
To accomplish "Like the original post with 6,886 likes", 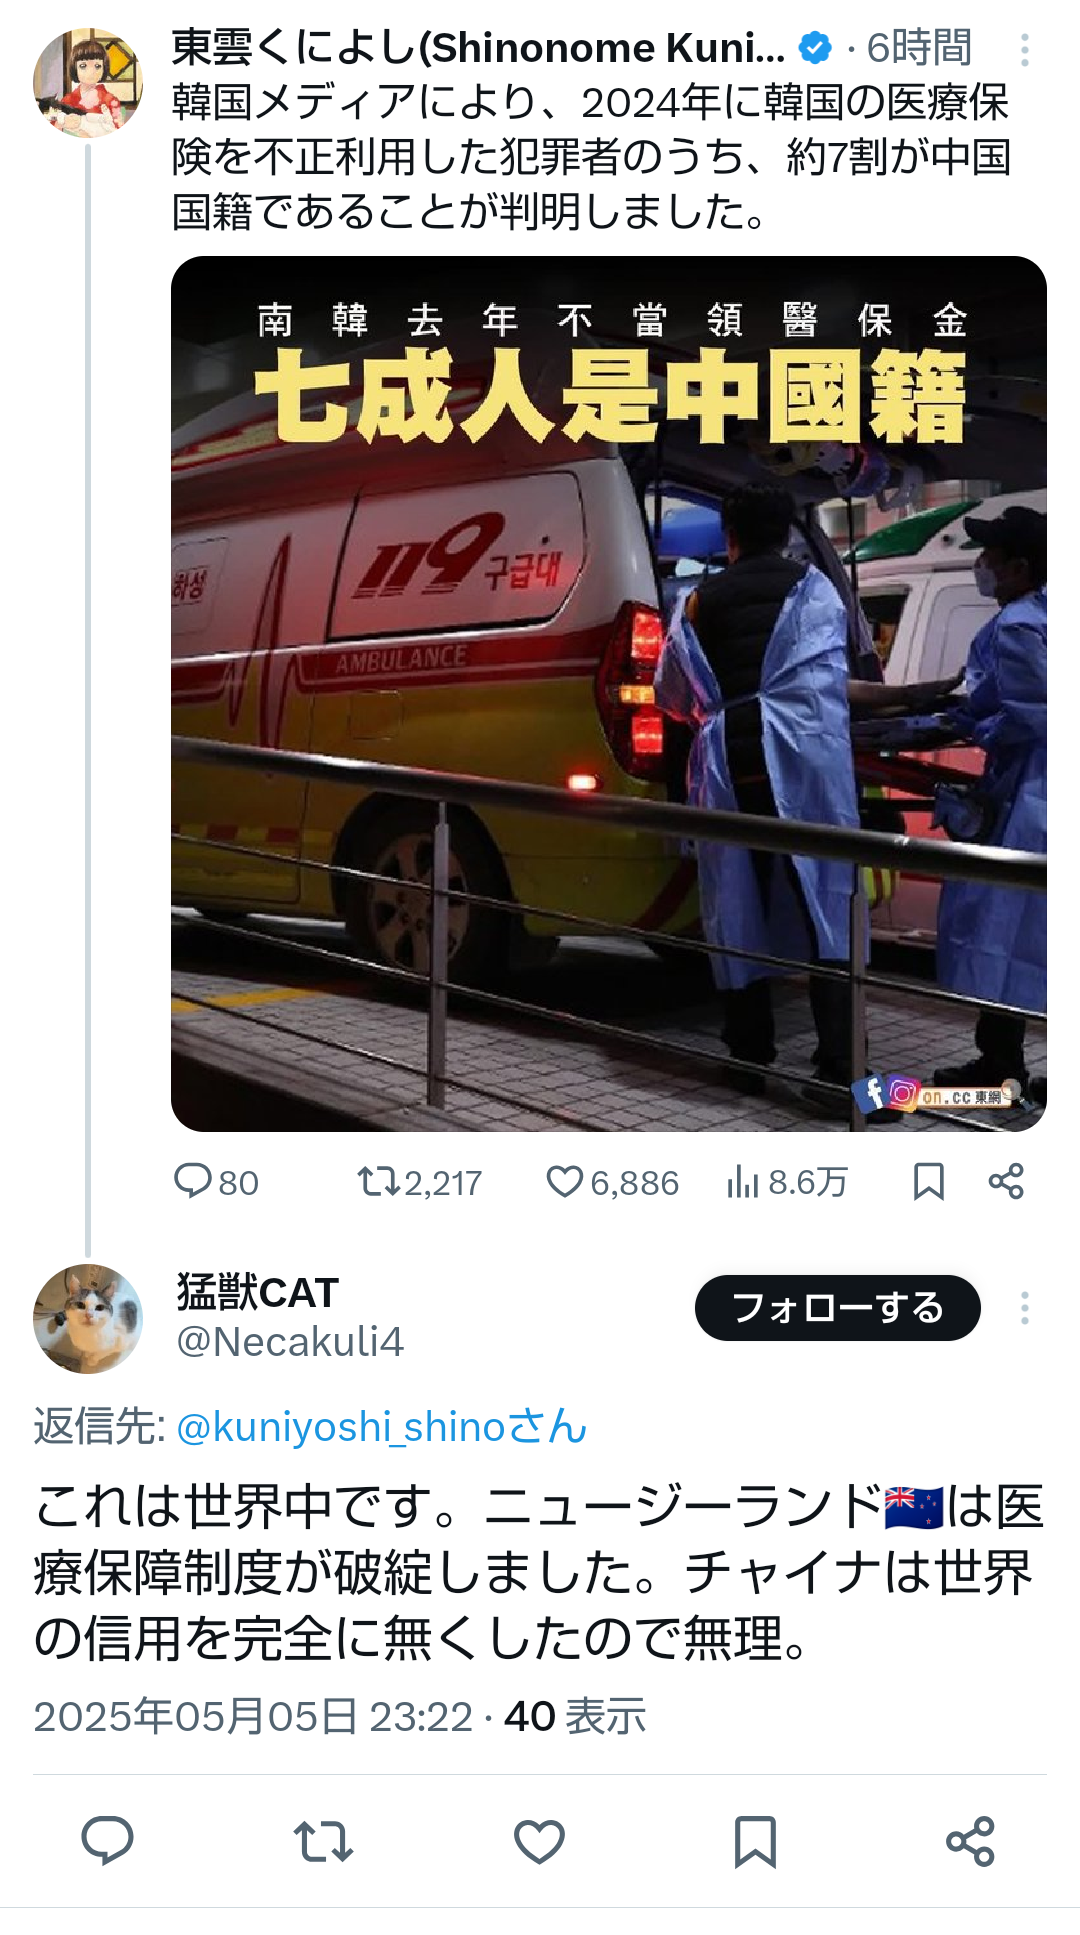I will 612,1182.
